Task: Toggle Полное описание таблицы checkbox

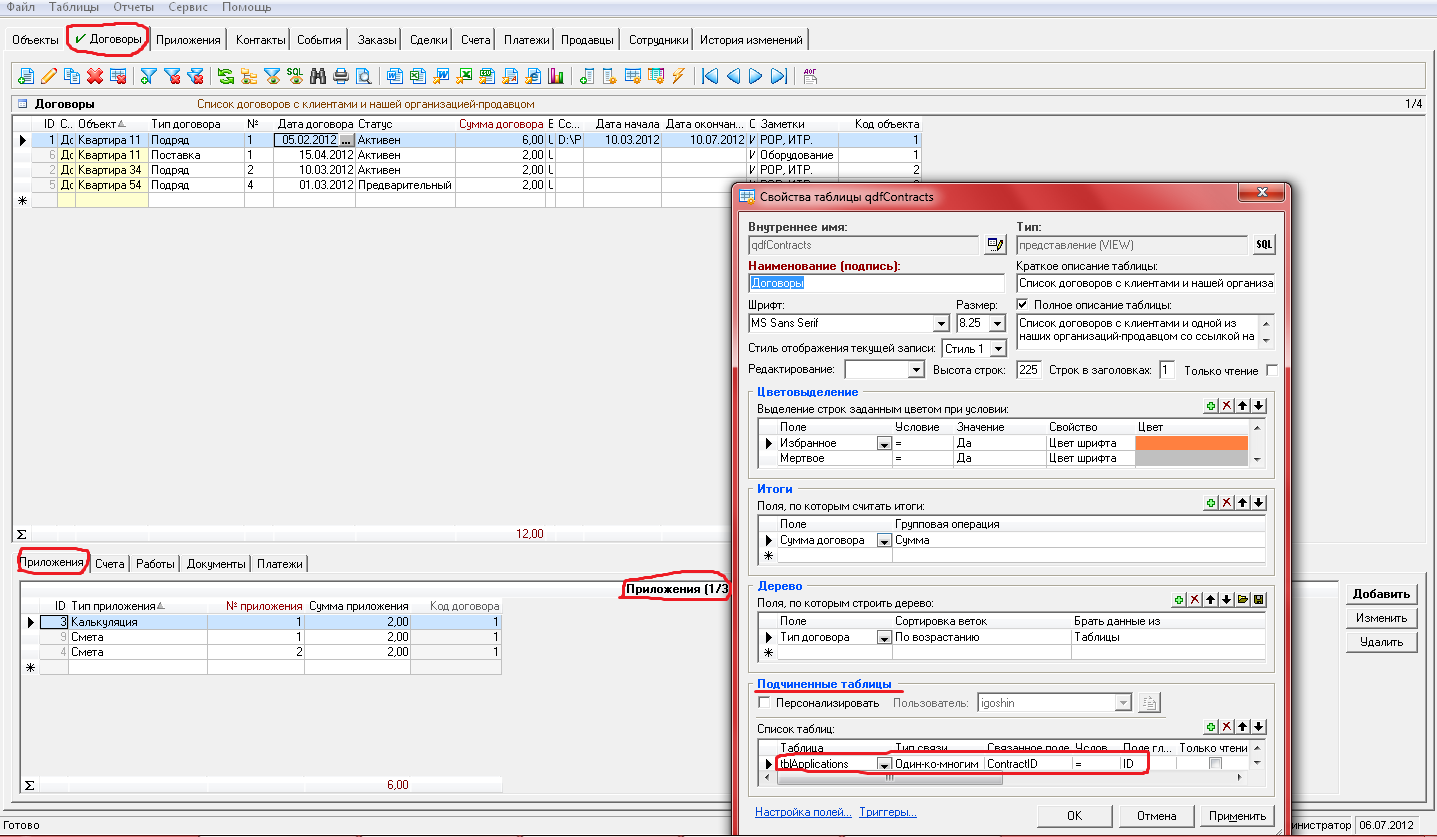Action: 1023,304
